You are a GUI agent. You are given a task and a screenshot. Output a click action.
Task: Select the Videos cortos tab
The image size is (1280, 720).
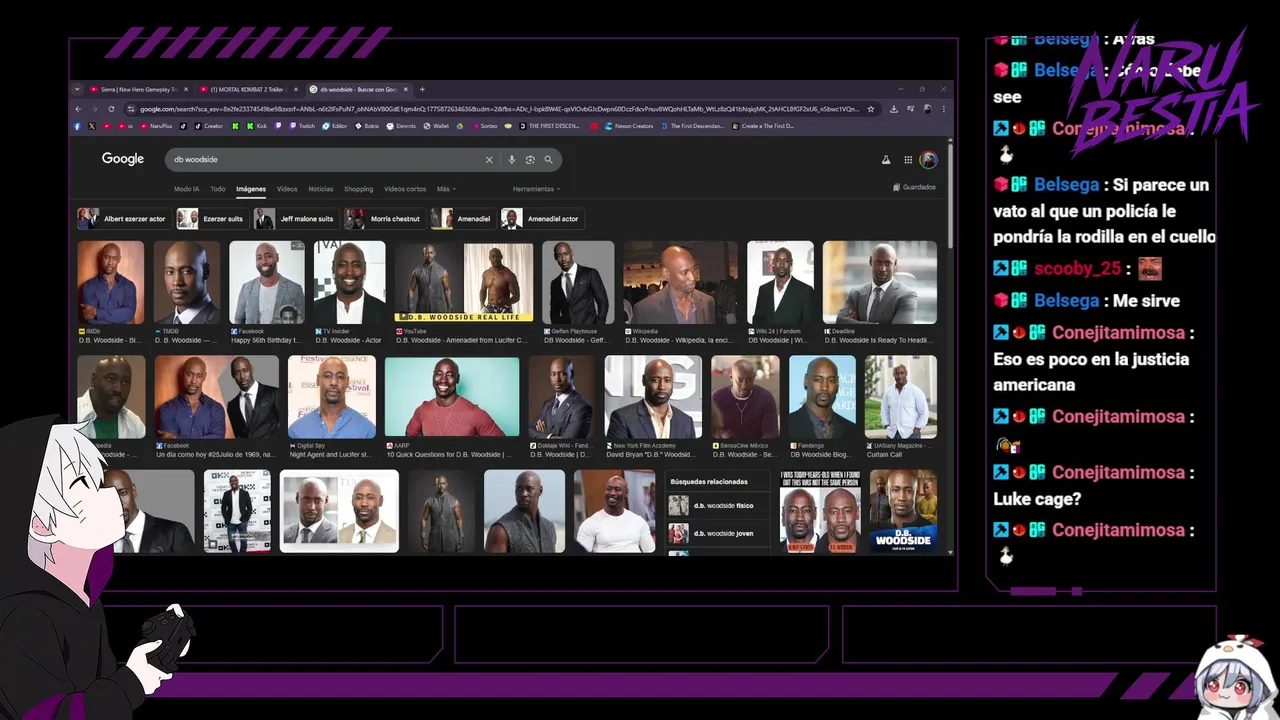coord(405,189)
